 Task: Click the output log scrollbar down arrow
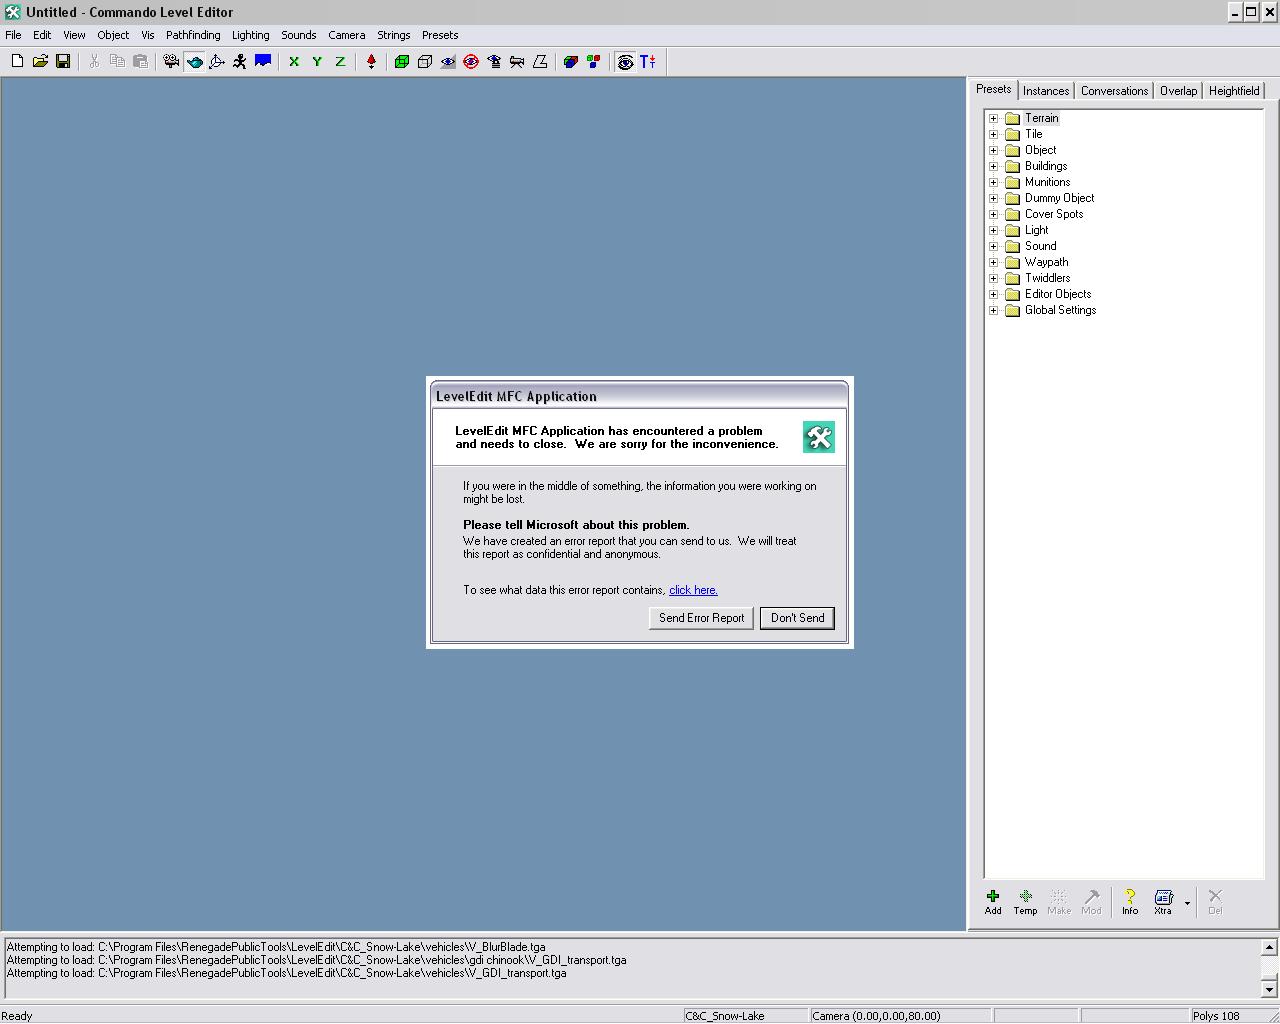tap(1269, 990)
